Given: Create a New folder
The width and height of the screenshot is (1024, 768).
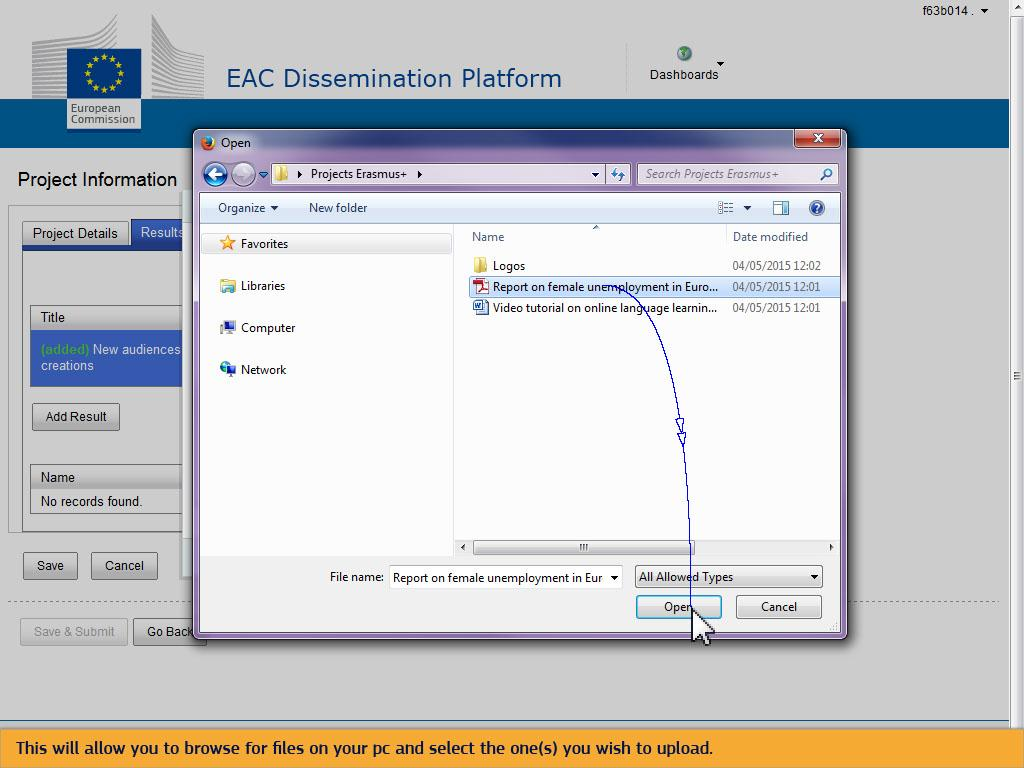Looking at the screenshot, I should [338, 208].
